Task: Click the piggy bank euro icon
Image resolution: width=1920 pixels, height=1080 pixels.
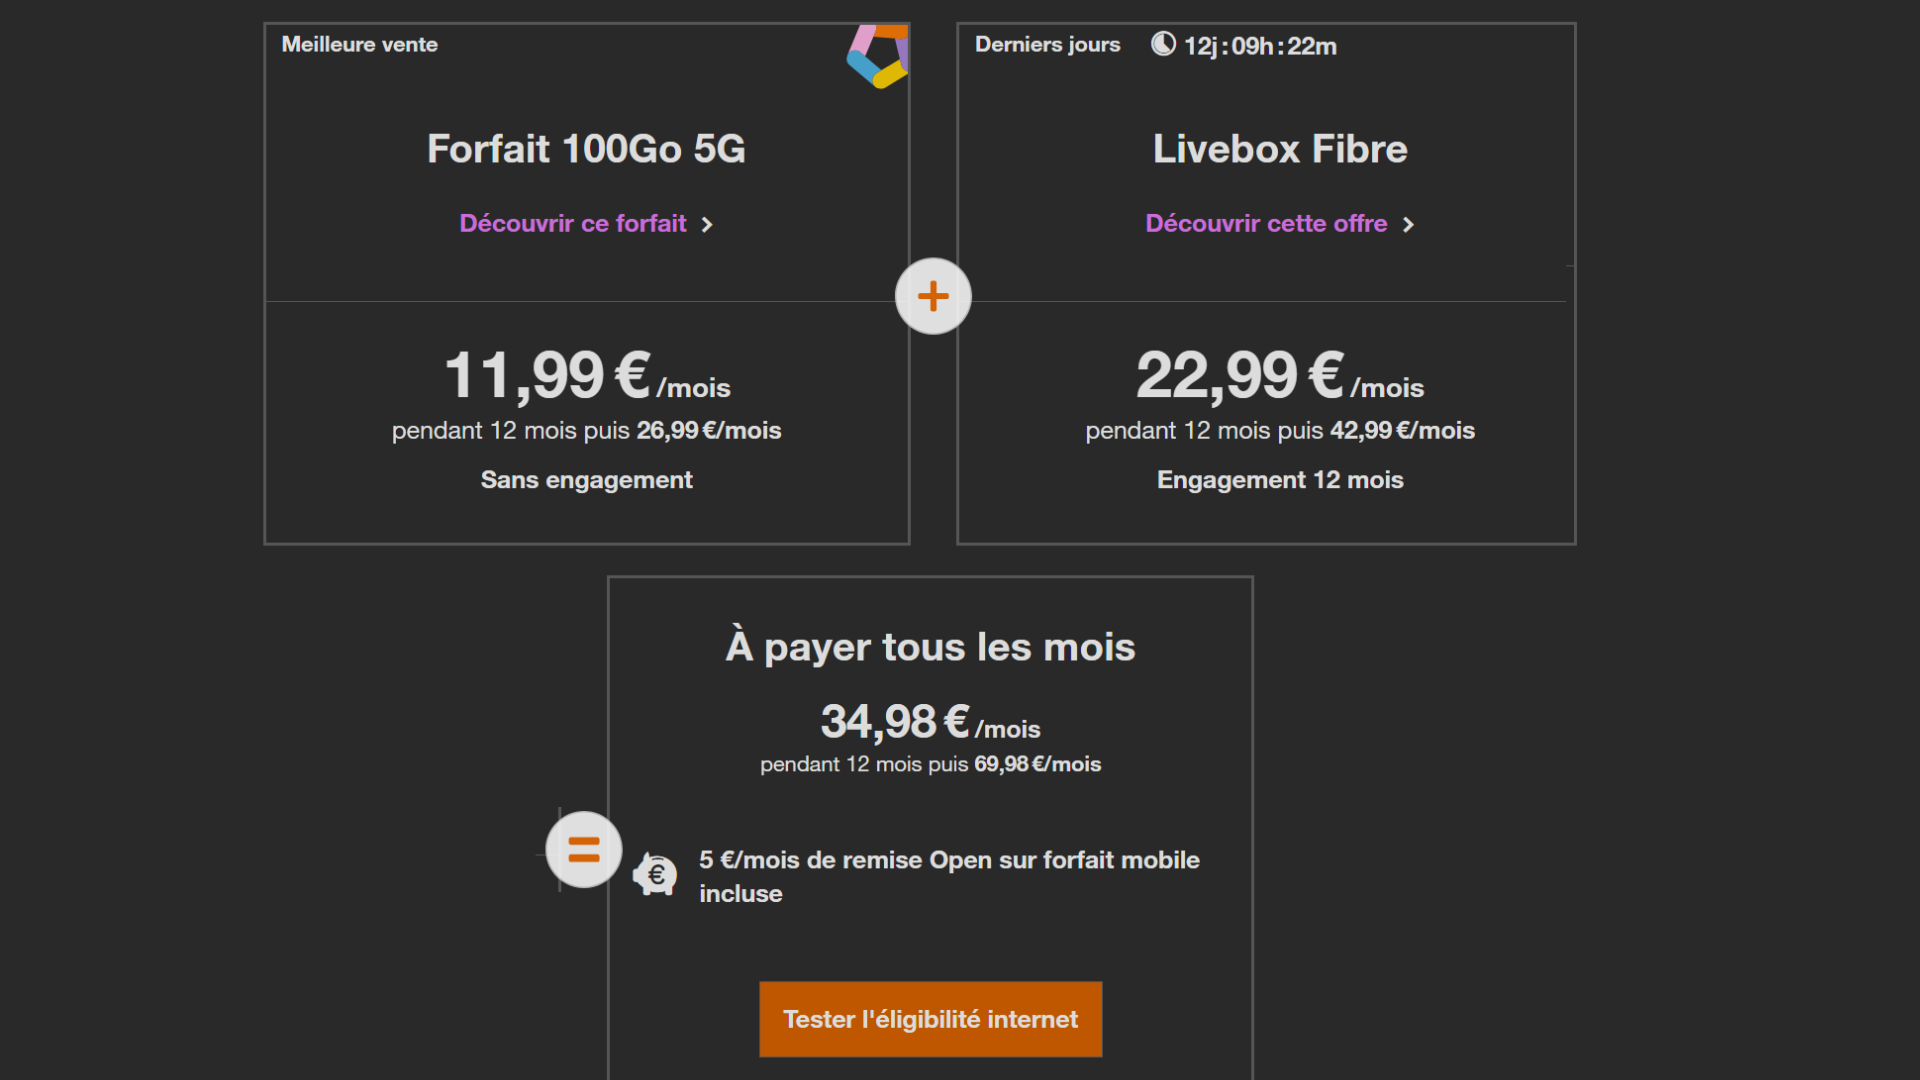Action: tap(655, 875)
